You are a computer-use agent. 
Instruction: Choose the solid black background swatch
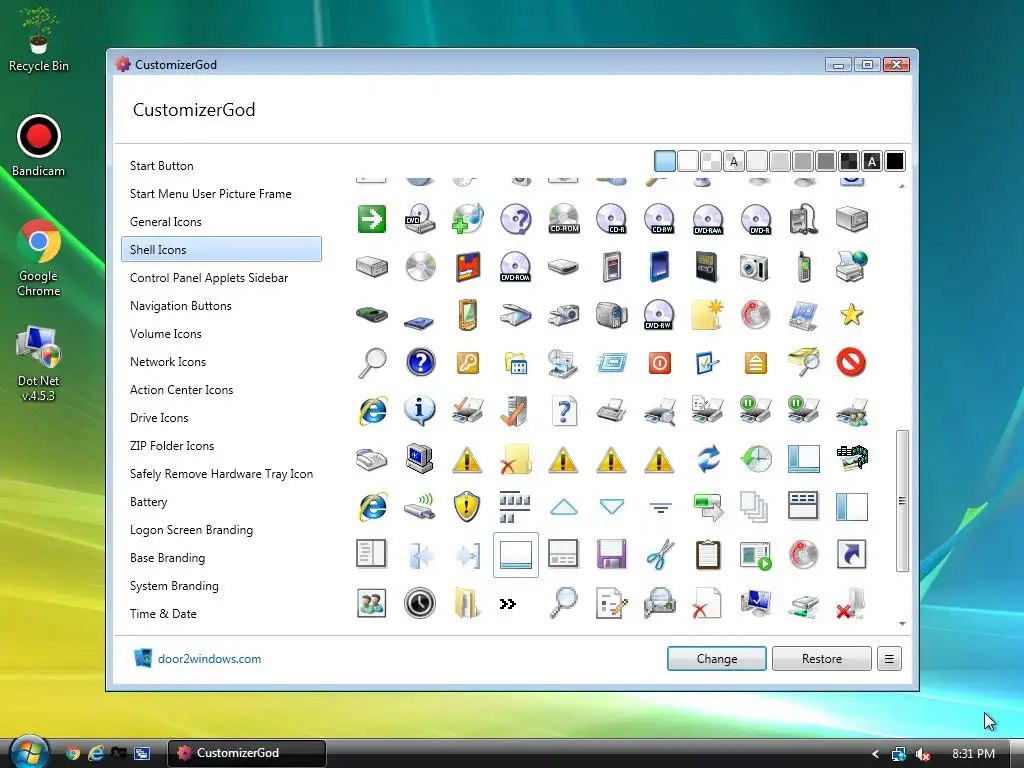(x=895, y=161)
